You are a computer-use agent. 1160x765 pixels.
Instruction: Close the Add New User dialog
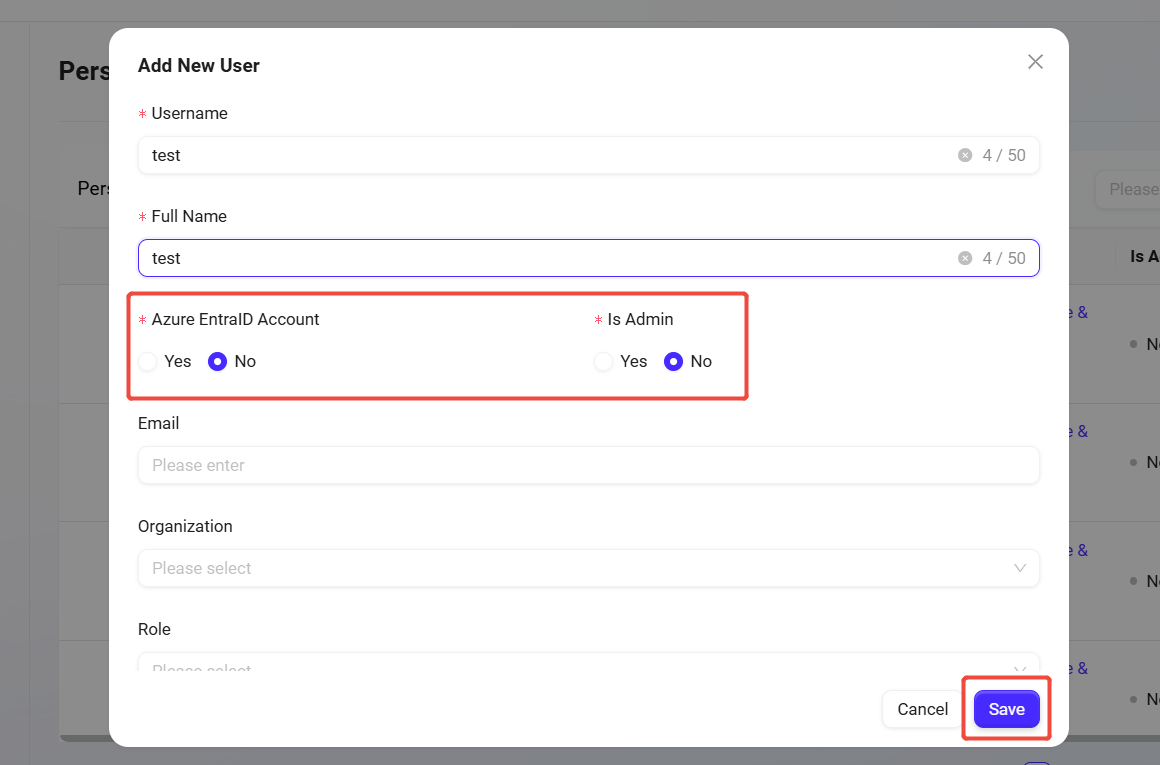pyautogui.click(x=1035, y=62)
